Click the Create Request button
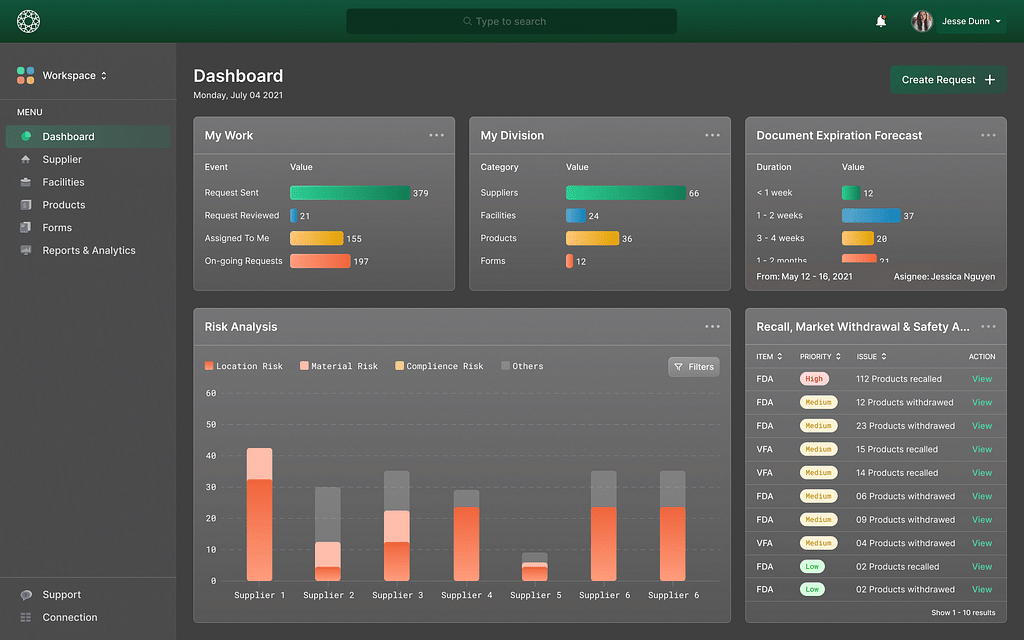The width and height of the screenshot is (1024, 640). (947, 80)
